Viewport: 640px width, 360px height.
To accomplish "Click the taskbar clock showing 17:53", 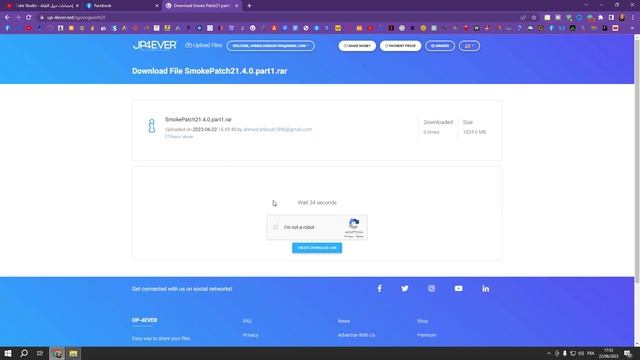I will point(608,353).
